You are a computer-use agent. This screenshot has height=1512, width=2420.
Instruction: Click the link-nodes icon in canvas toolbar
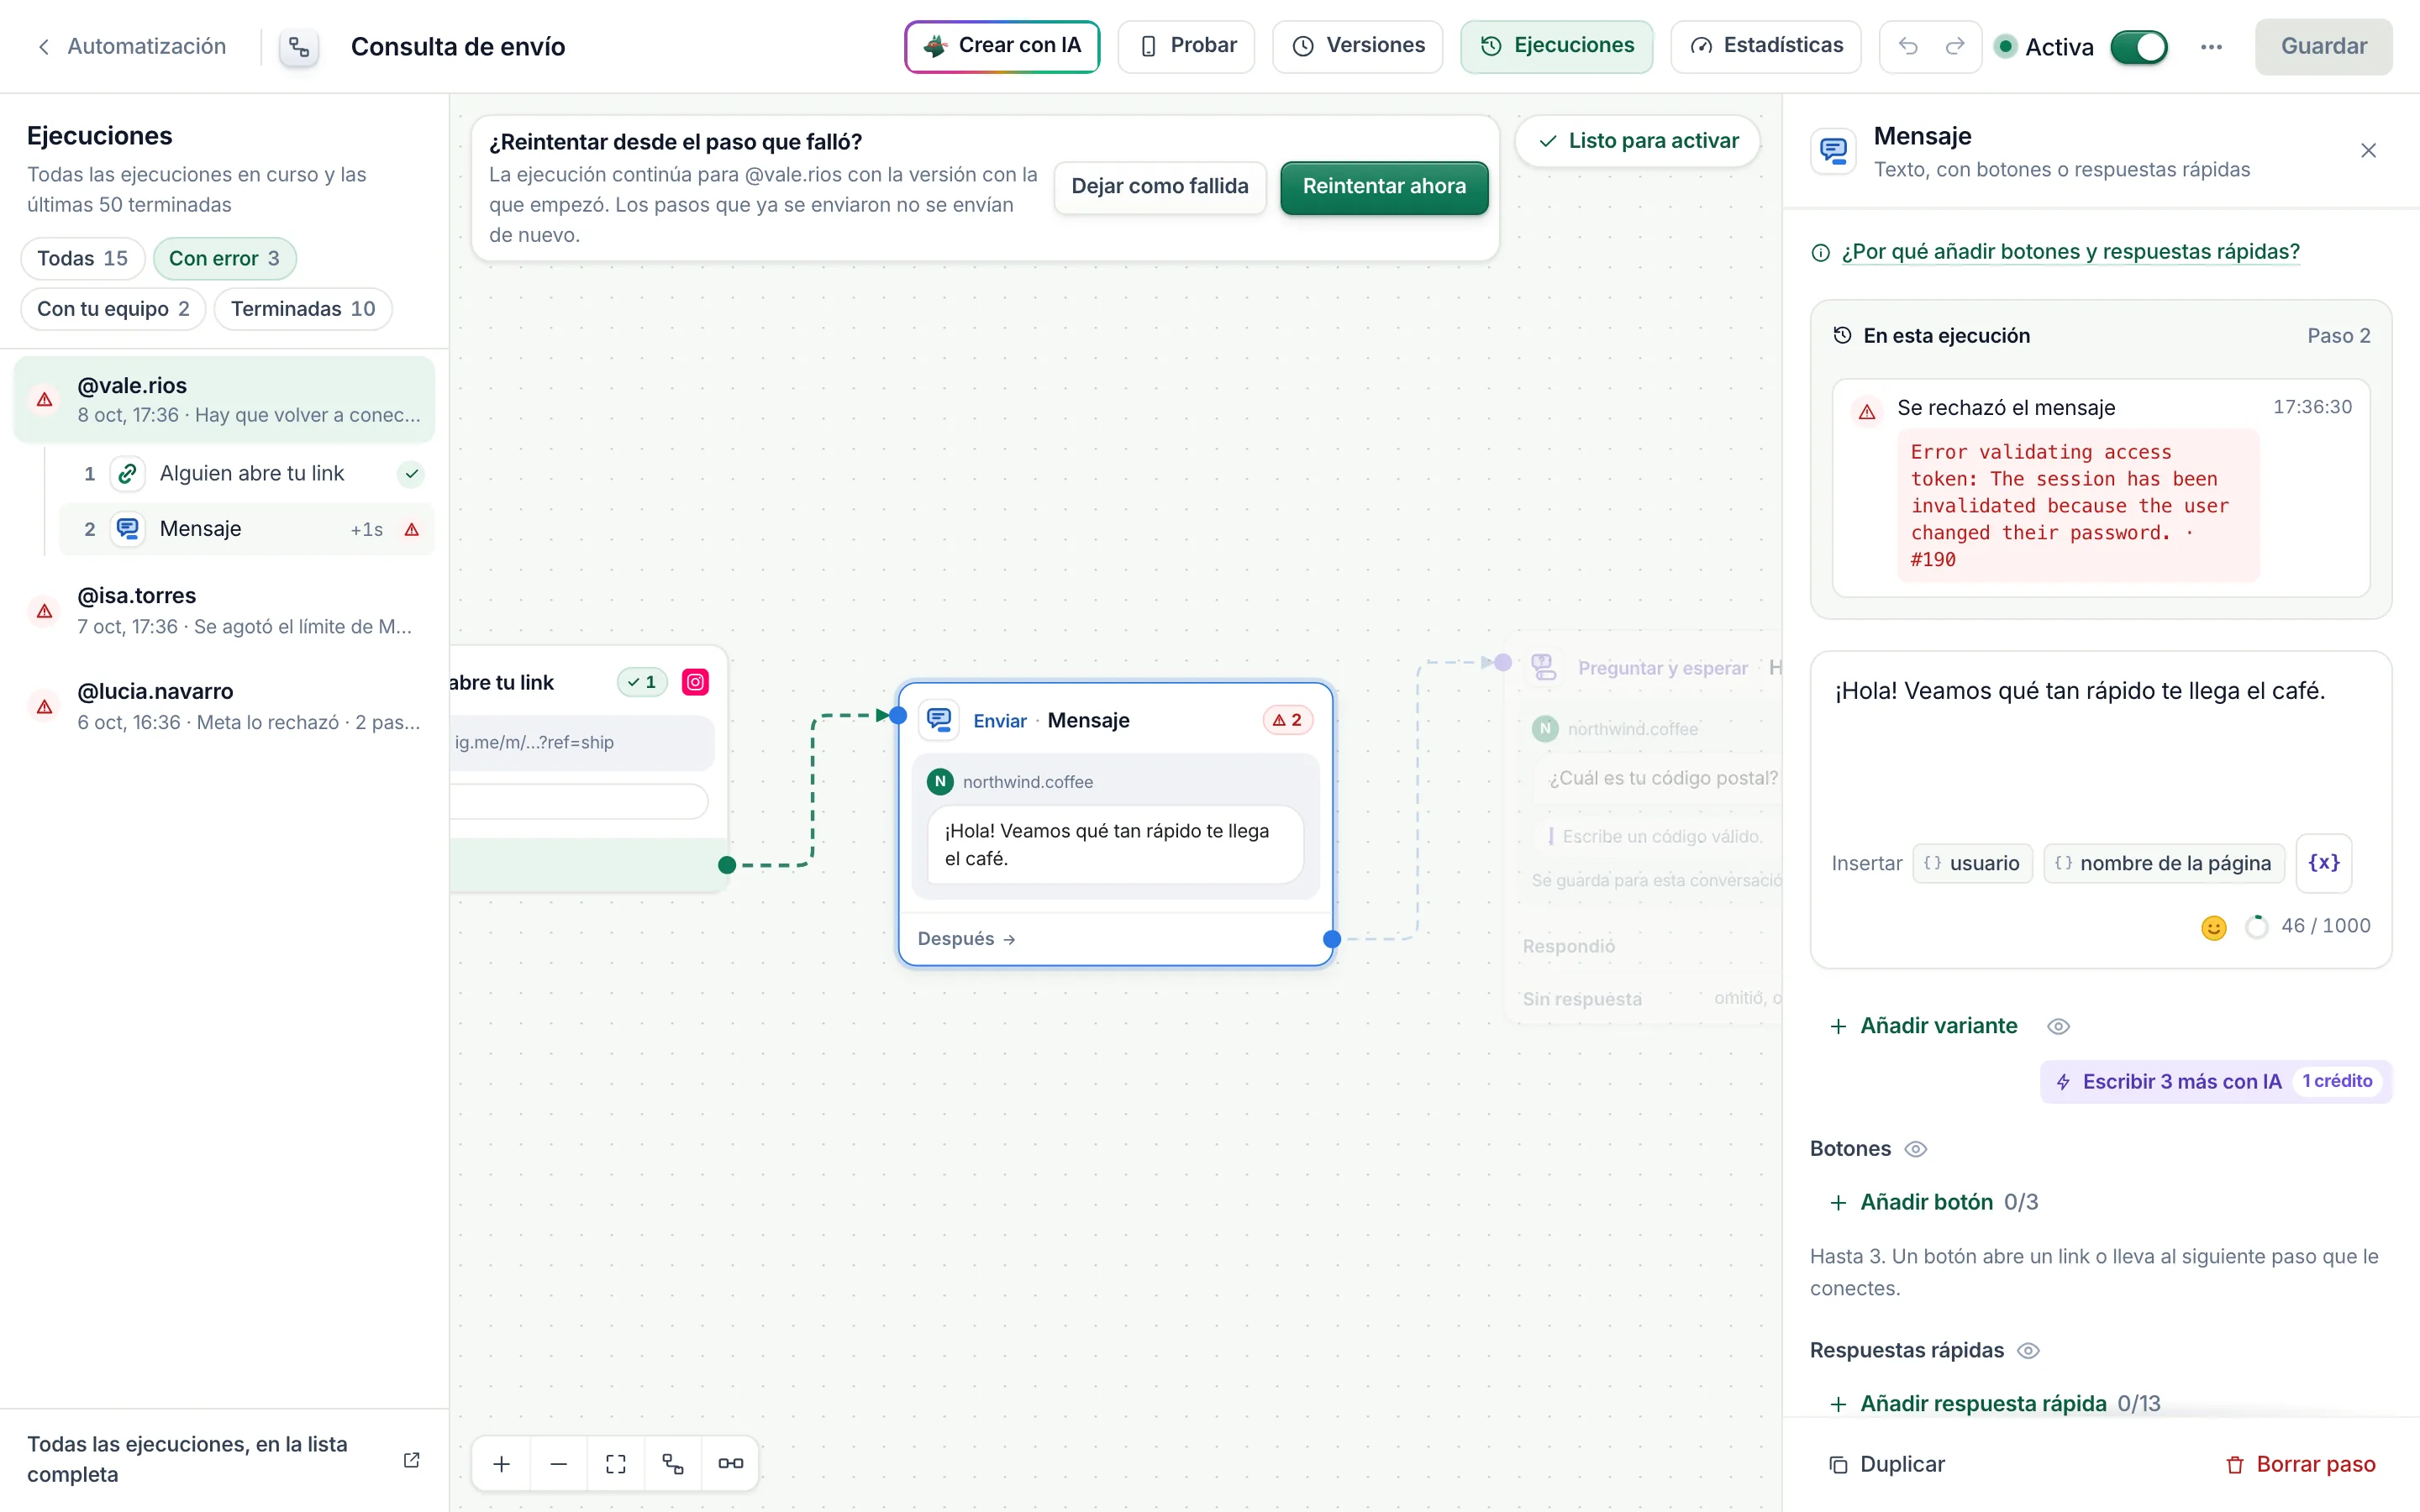pos(731,1464)
